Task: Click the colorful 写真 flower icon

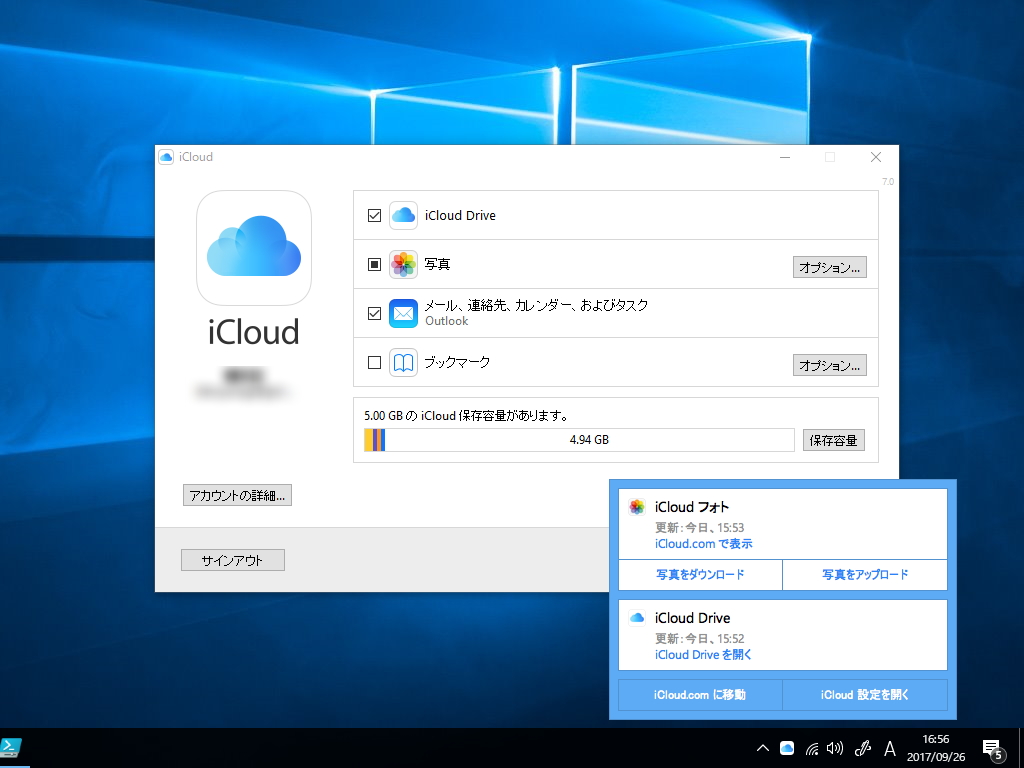Action: 402,264
